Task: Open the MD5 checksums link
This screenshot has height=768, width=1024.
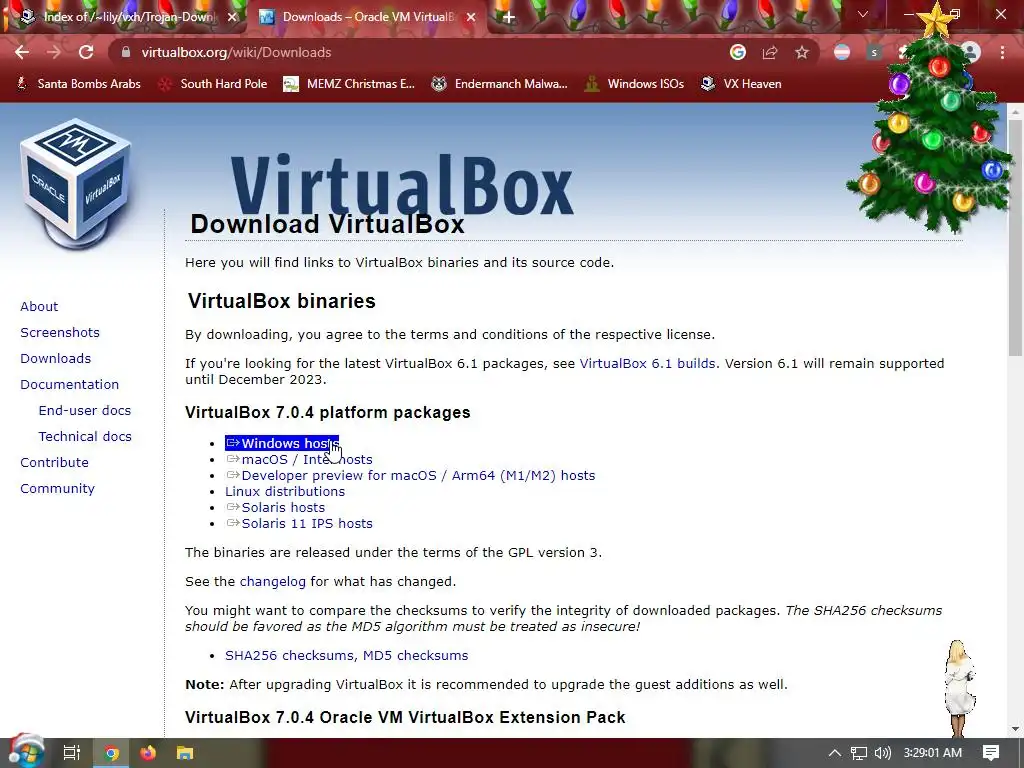Action: point(415,656)
